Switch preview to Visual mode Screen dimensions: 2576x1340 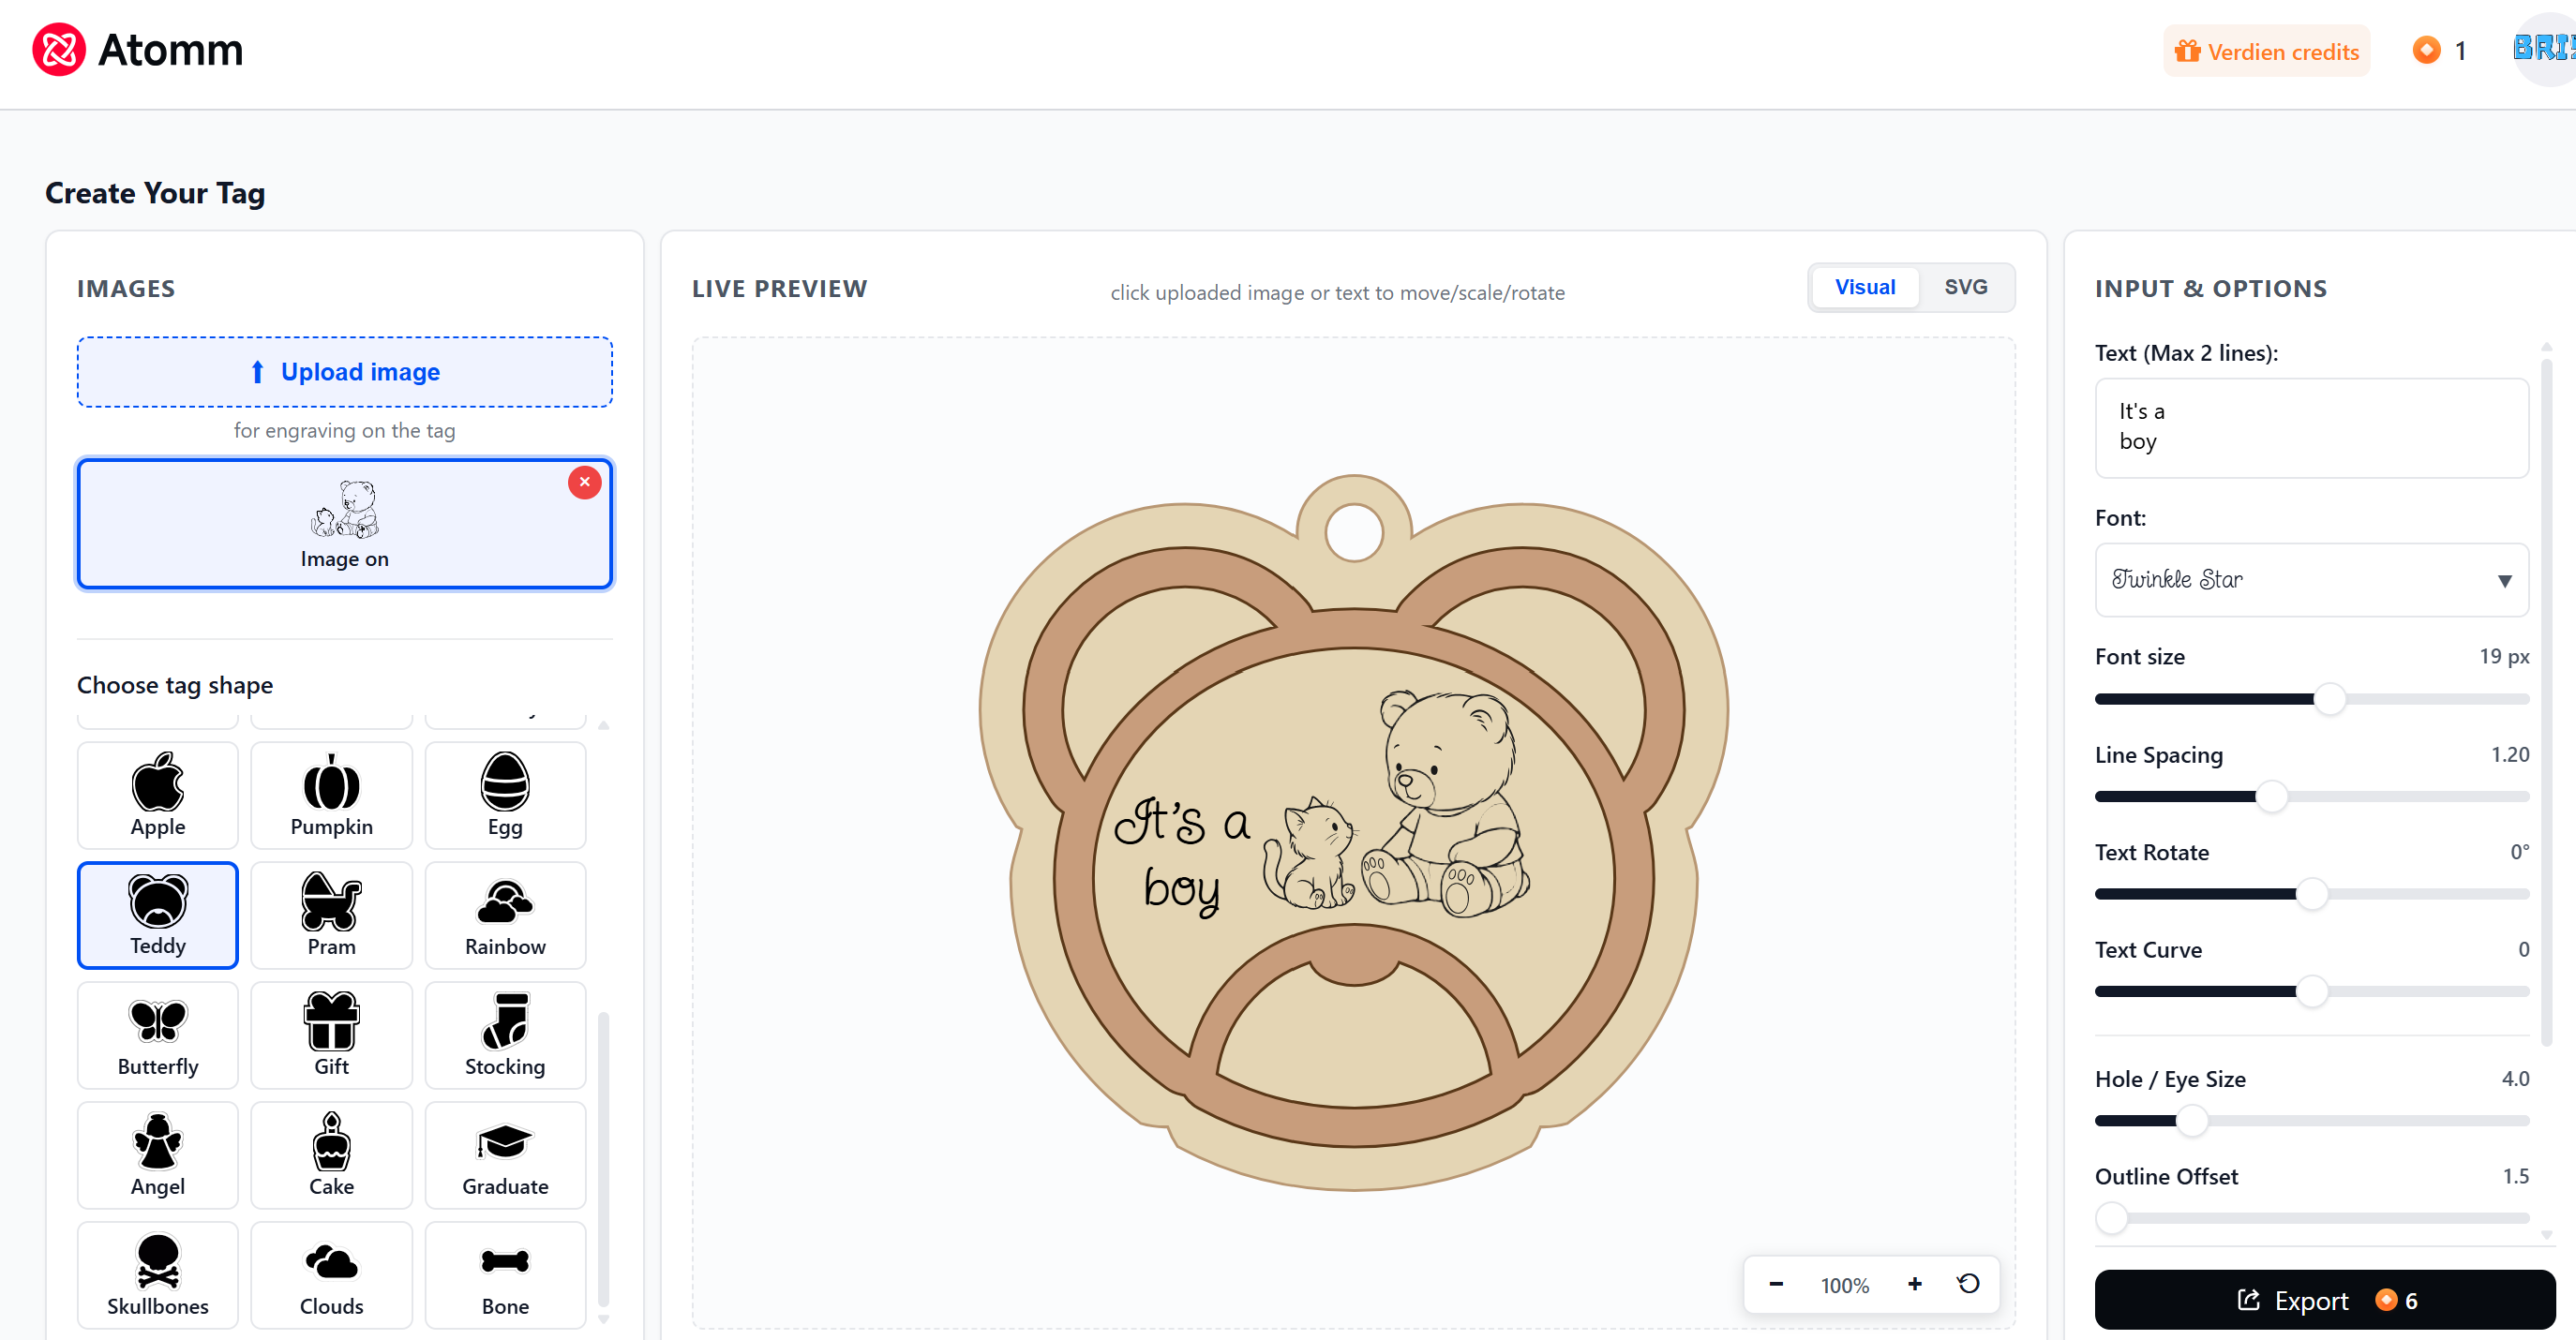coord(1865,287)
